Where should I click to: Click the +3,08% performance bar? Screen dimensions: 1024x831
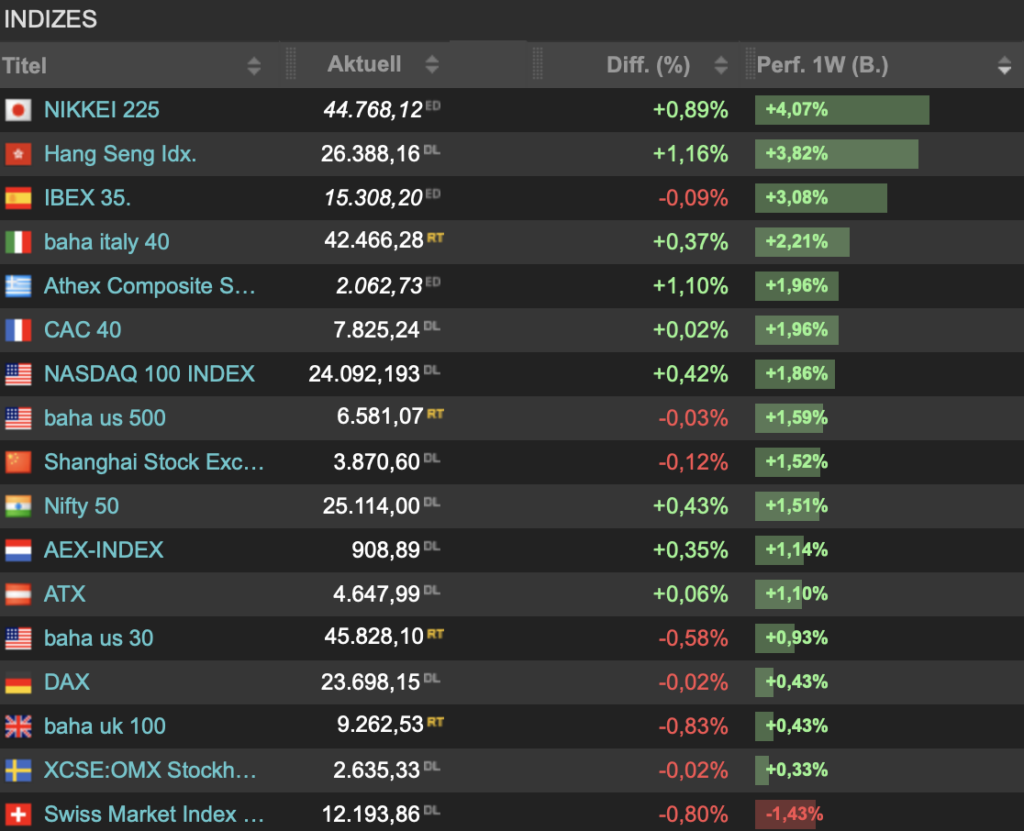tap(821, 198)
